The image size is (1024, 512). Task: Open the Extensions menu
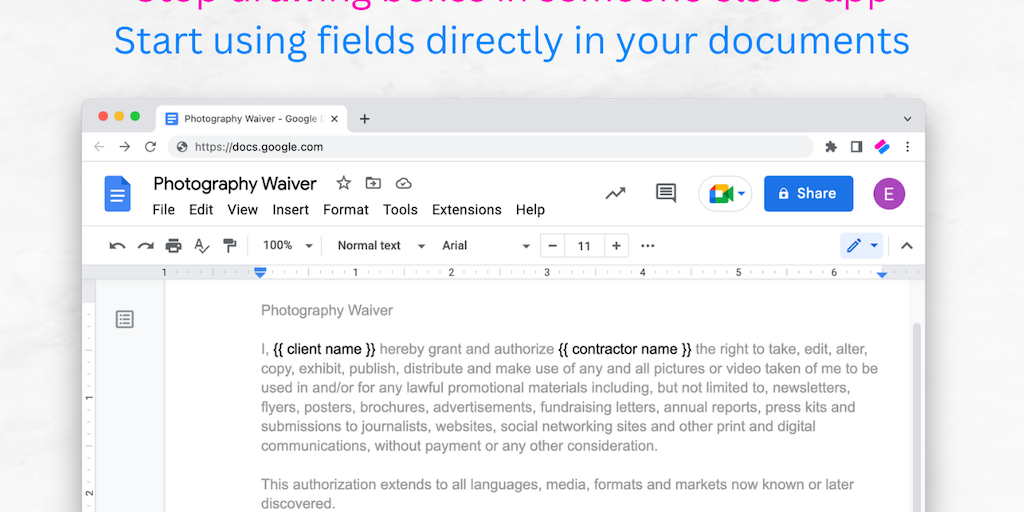tap(466, 210)
